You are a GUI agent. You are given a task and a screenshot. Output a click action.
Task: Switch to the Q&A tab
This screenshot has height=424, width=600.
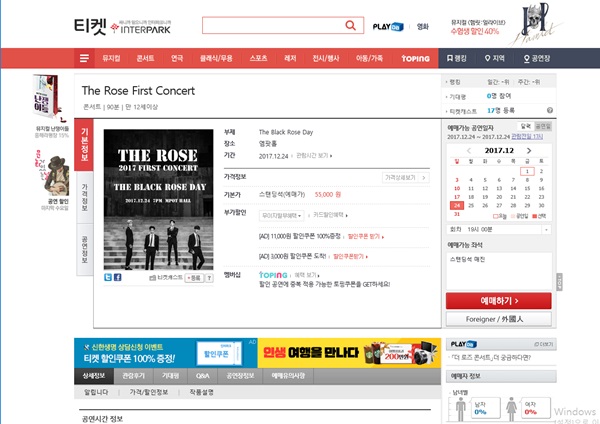tap(202, 376)
